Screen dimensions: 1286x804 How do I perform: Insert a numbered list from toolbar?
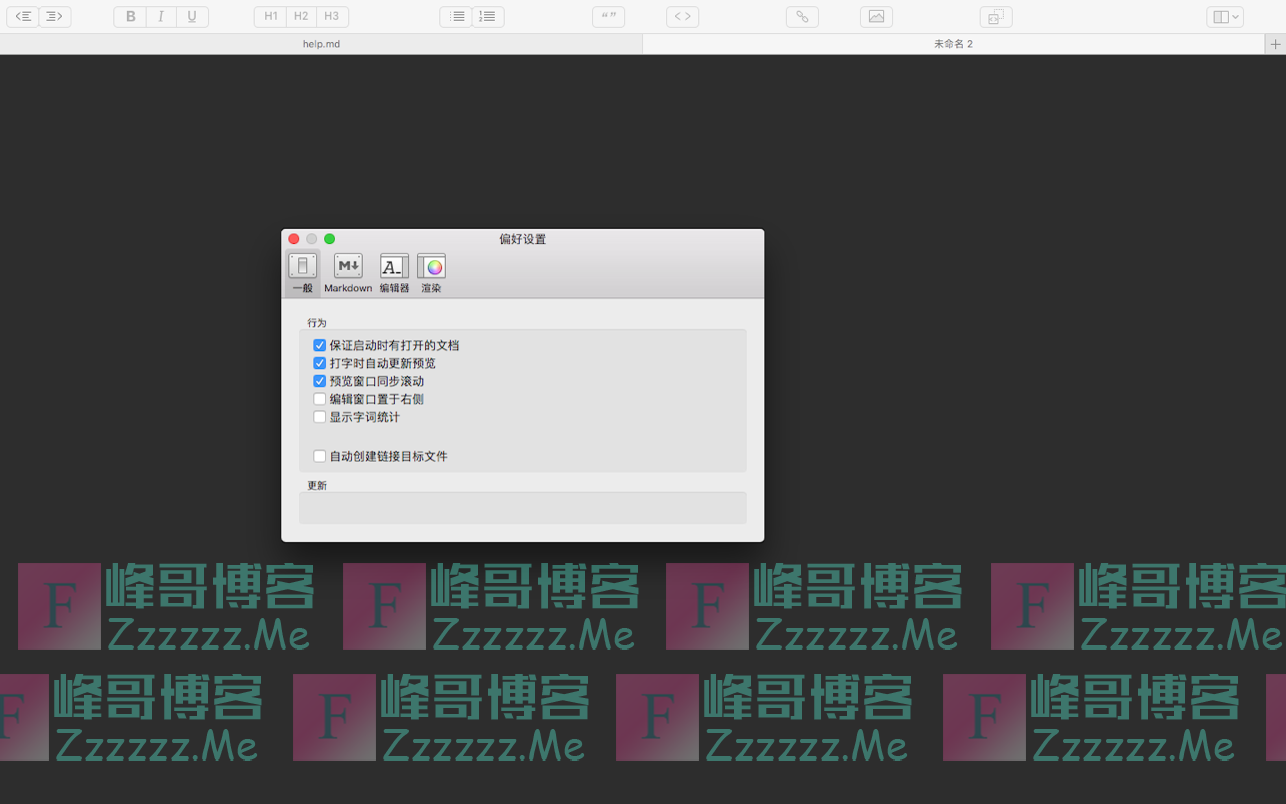(x=487, y=17)
